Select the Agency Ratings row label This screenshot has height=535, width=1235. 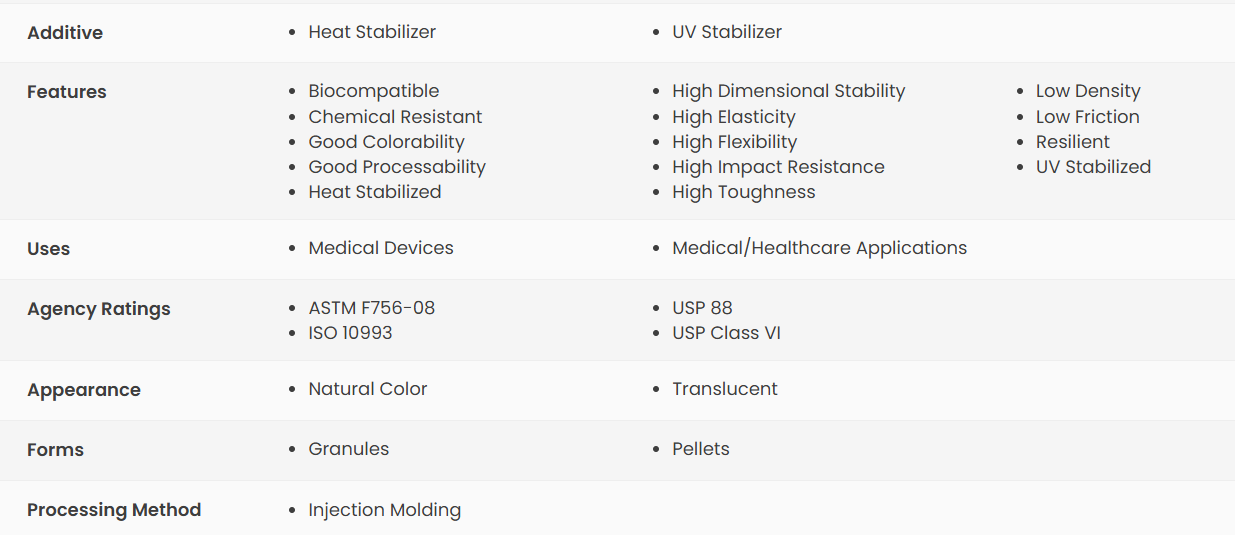99,309
